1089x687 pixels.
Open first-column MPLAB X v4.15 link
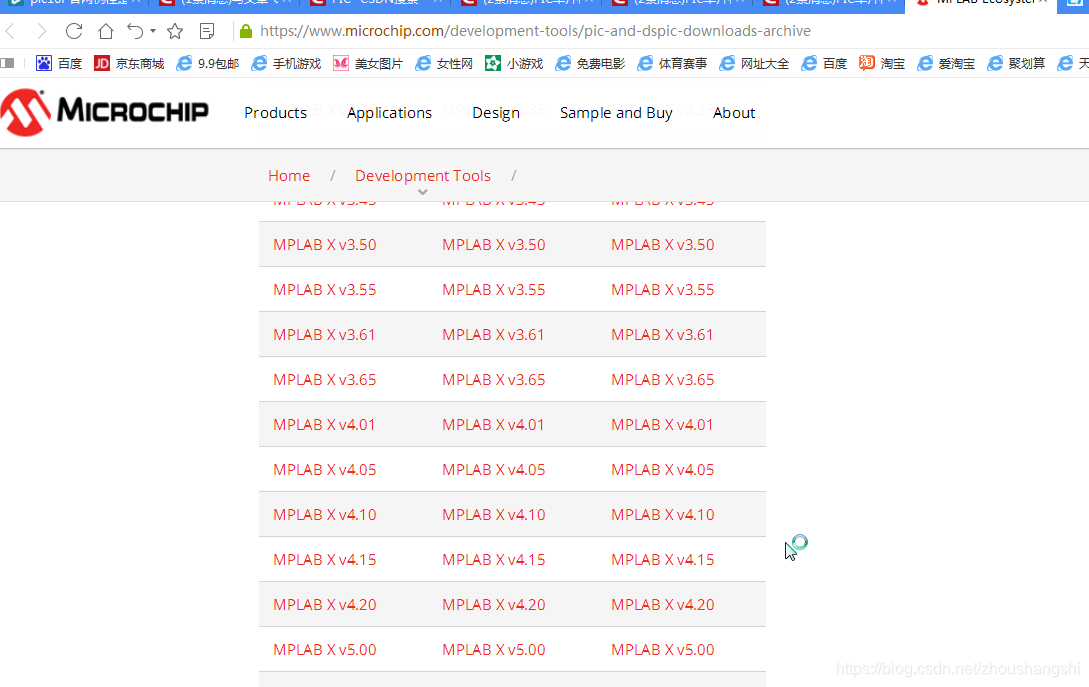click(324, 560)
